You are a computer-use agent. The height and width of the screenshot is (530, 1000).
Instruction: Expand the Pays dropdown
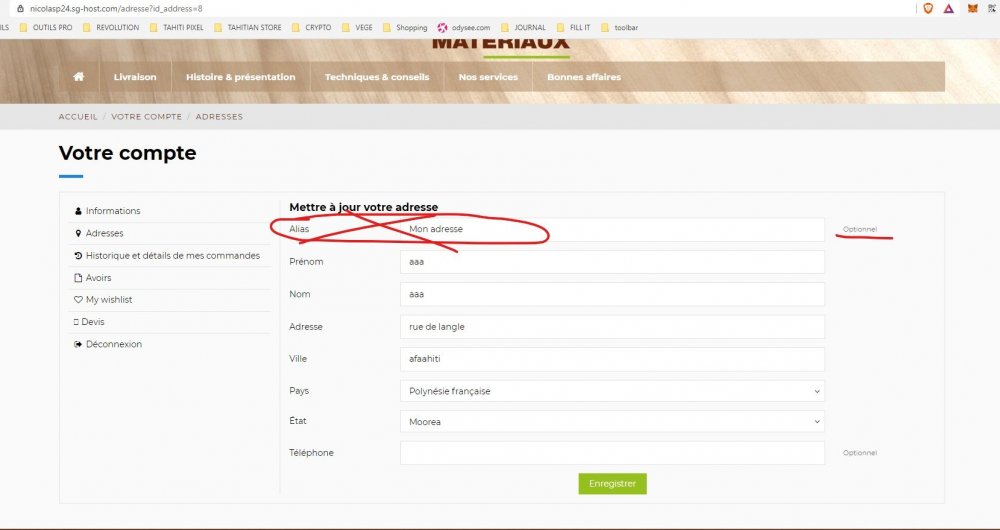[612, 391]
